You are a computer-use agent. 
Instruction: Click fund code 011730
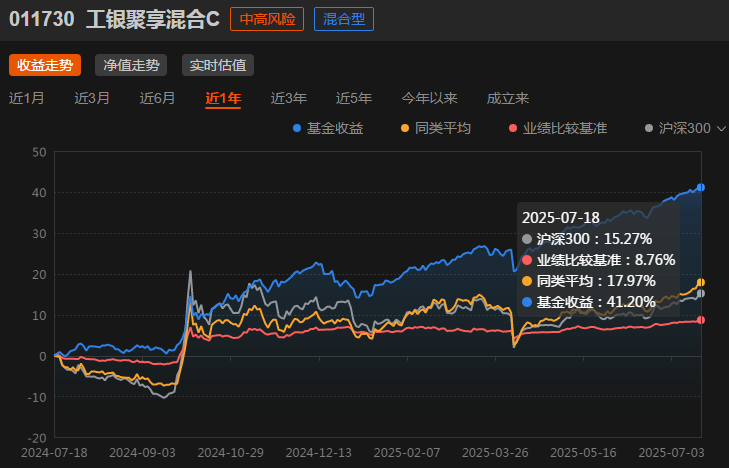[42, 20]
